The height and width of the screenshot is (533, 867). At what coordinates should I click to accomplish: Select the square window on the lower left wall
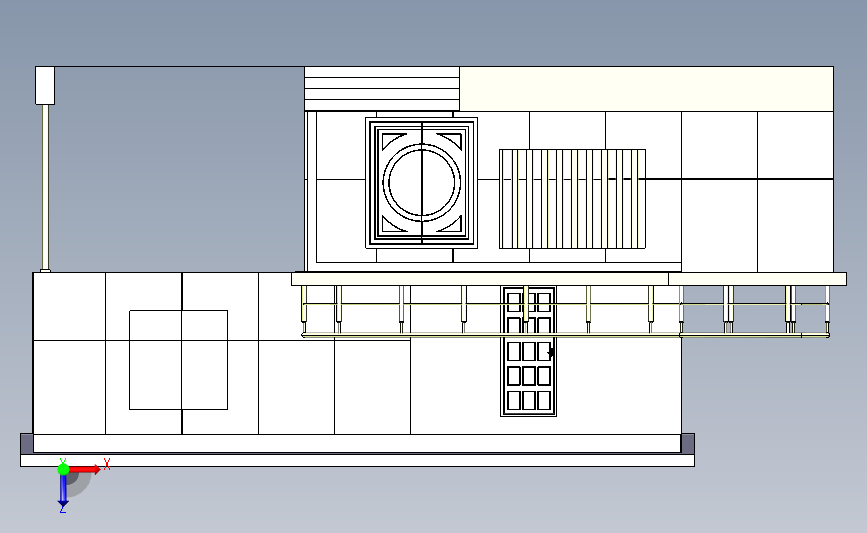(179, 360)
